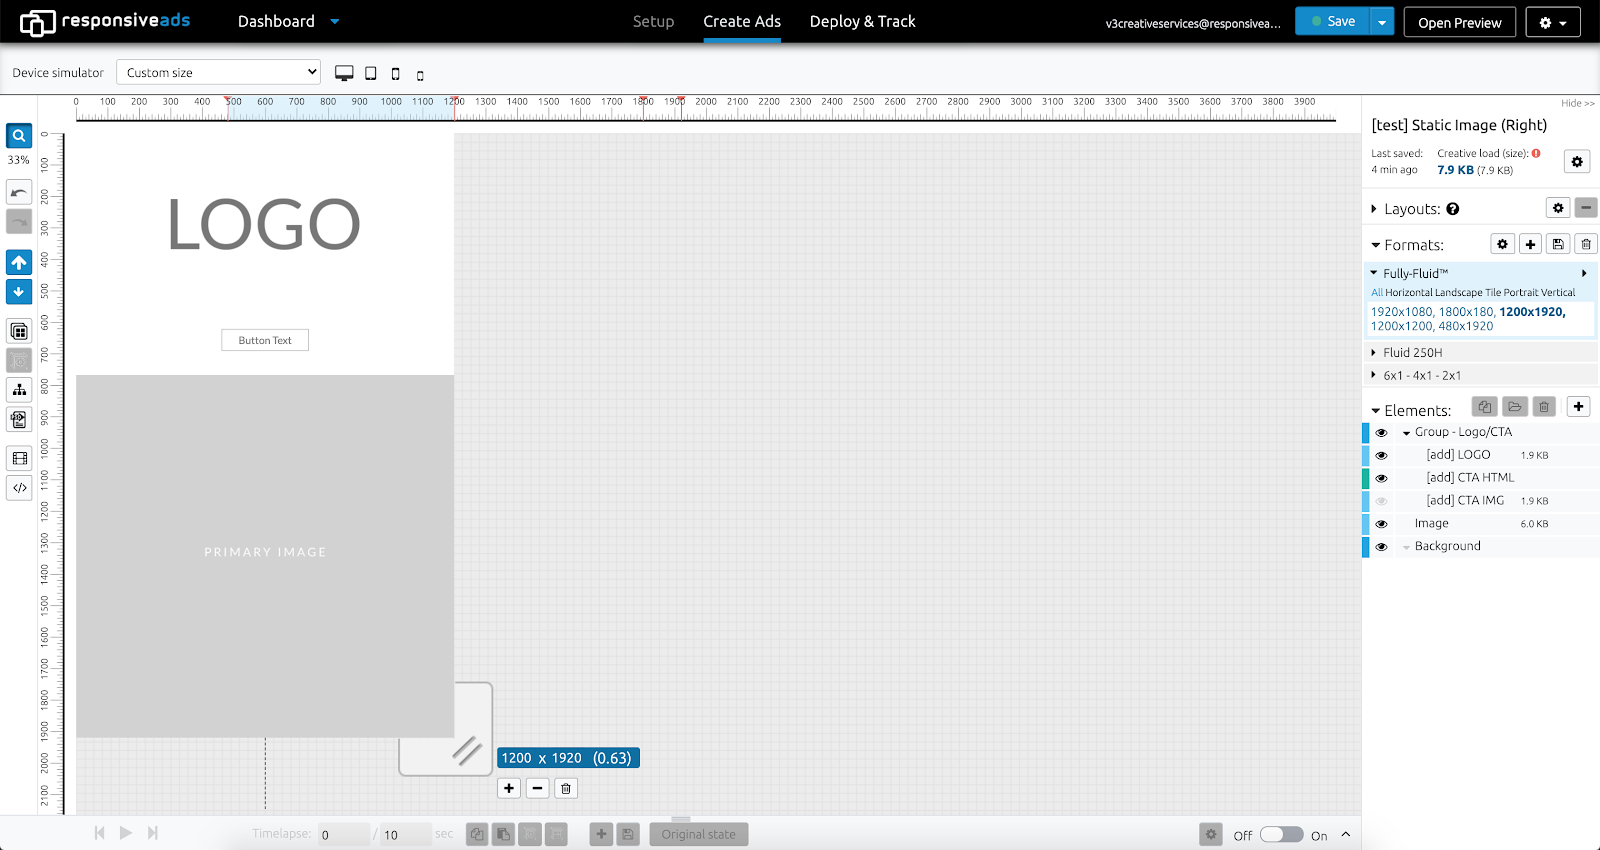Delete size with trash icon below canvas
The image size is (1600, 850).
tap(566, 788)
